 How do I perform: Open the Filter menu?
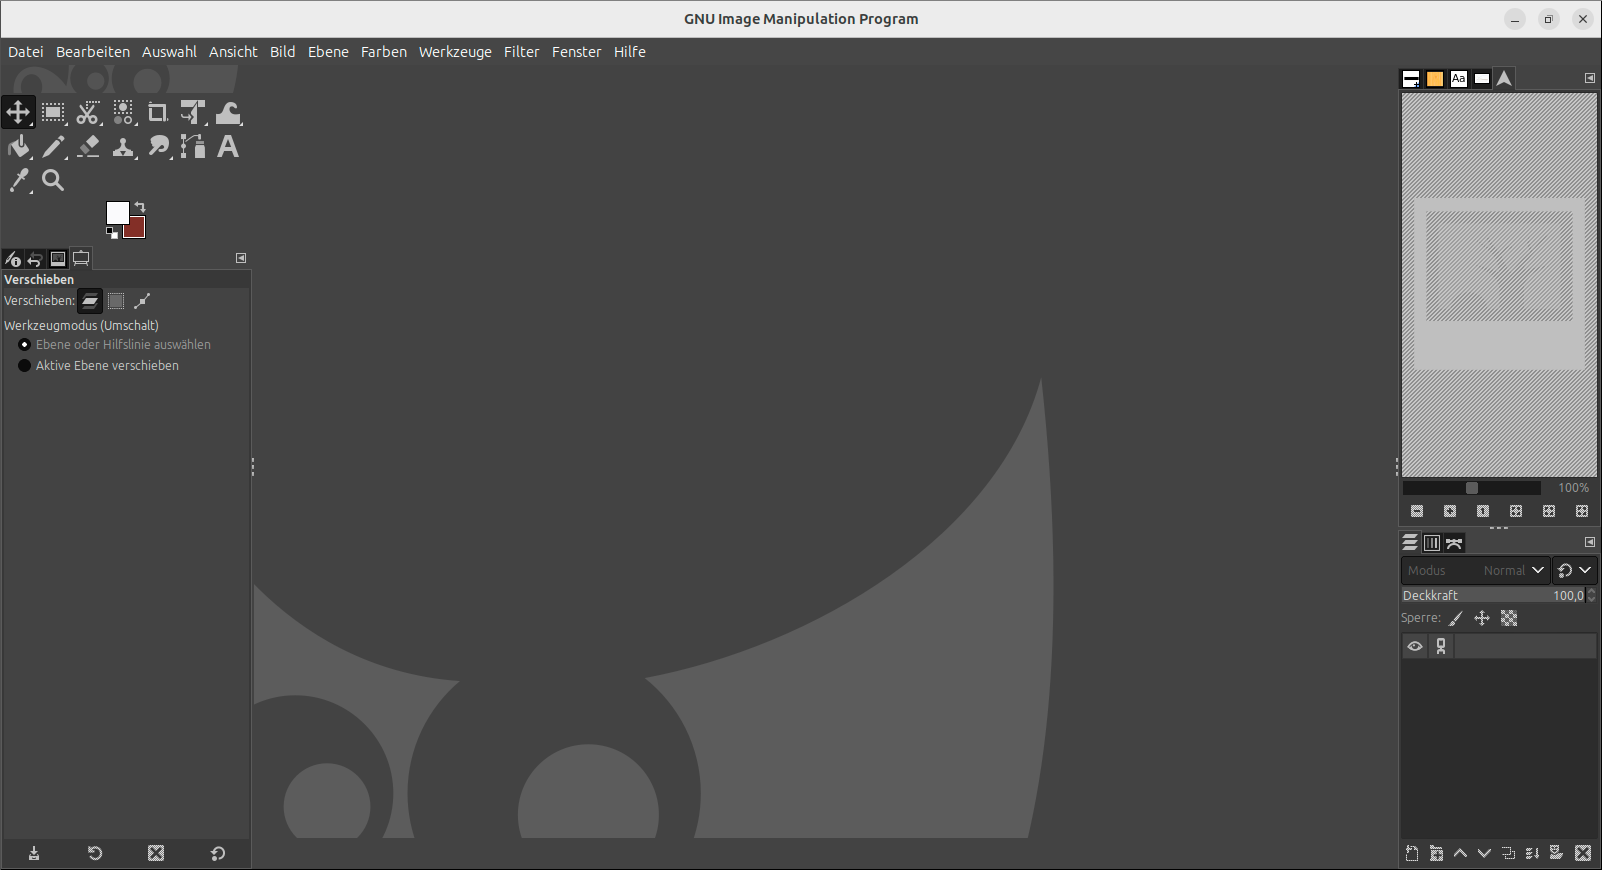point(522,52)
